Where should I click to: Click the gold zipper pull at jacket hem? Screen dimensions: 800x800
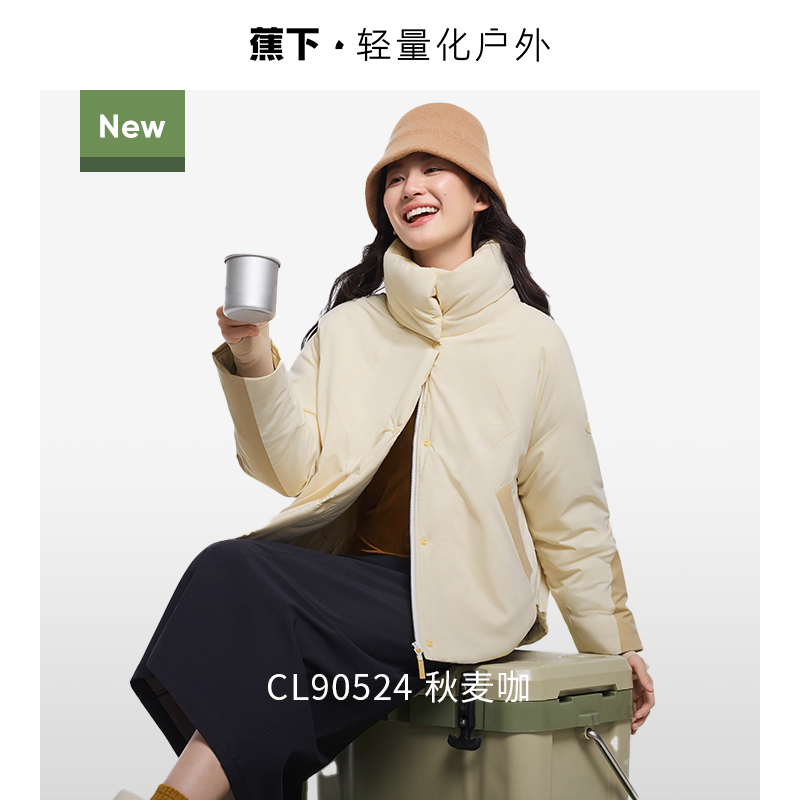pos(420,662)
